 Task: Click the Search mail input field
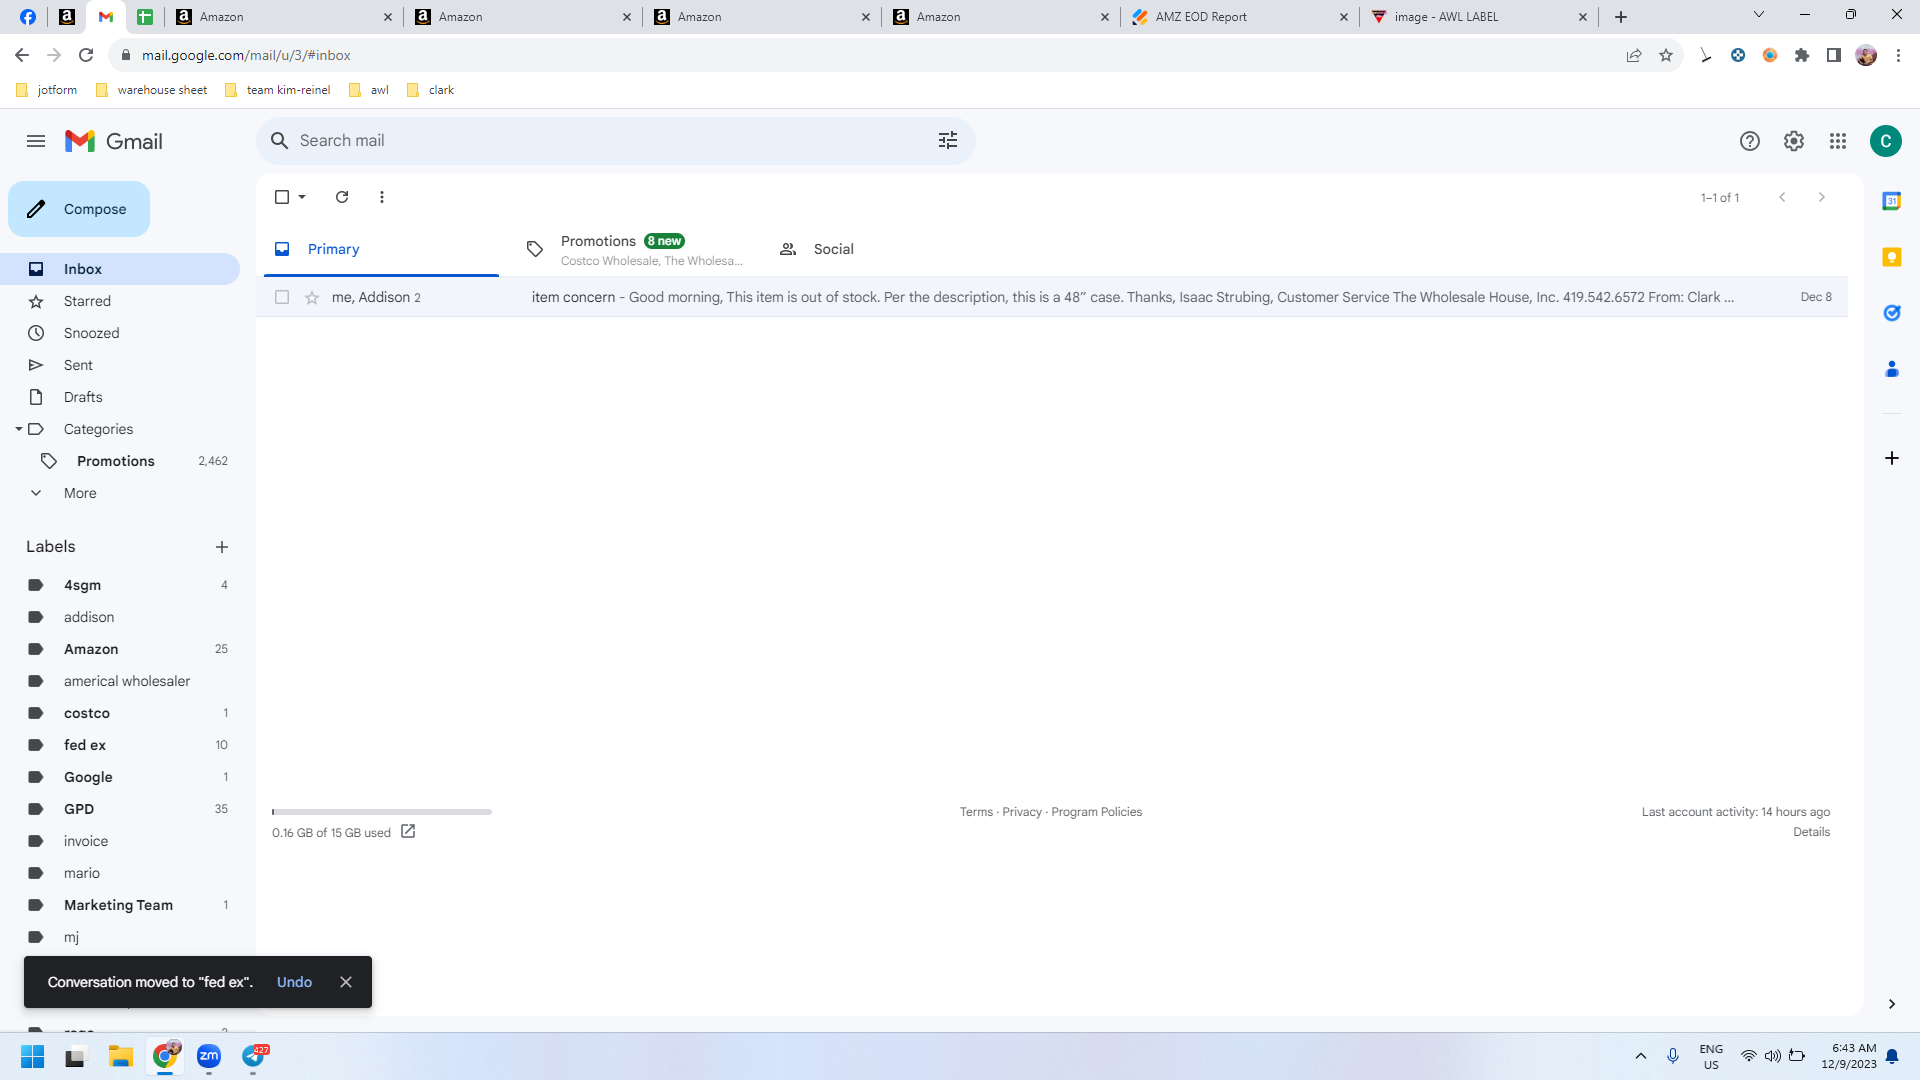click(x=610, y=141)
